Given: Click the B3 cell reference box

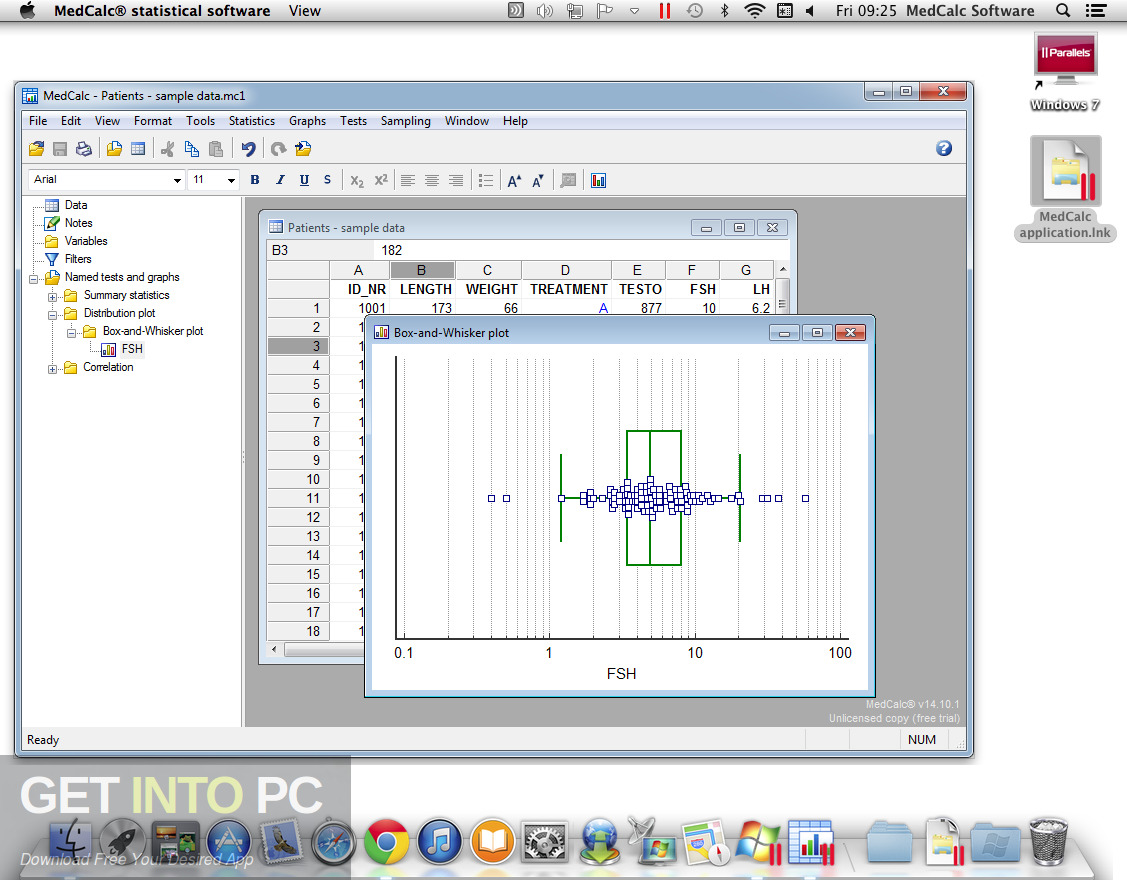Looking at the screenshot, I should [320, 250].
